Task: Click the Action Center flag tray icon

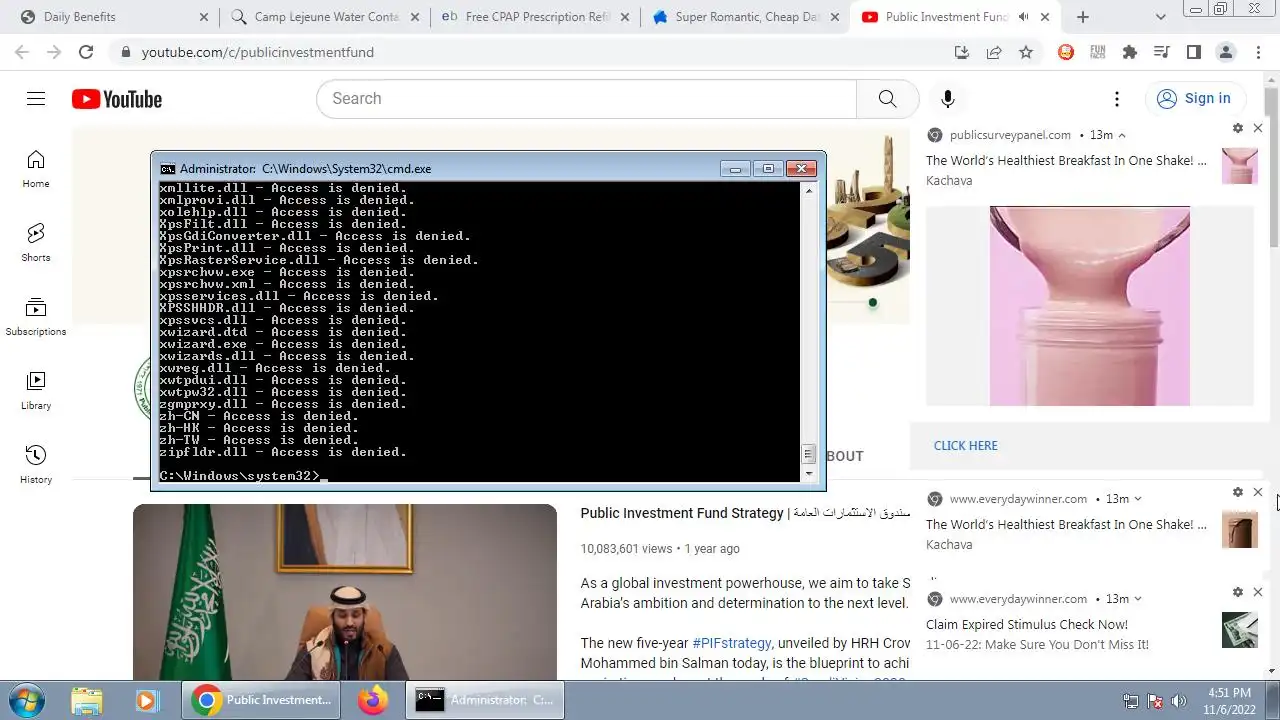Action: [x=1155, y=701]
